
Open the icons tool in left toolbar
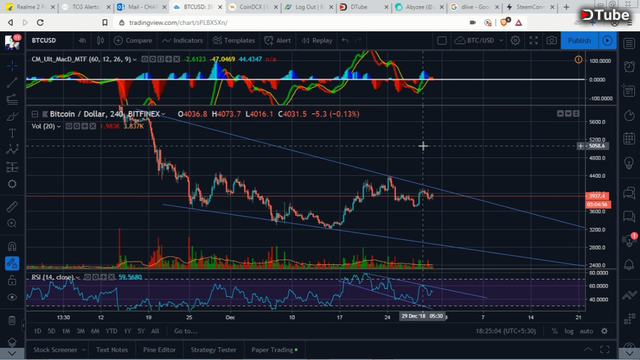pyautogui.click(x=12, y=184)
